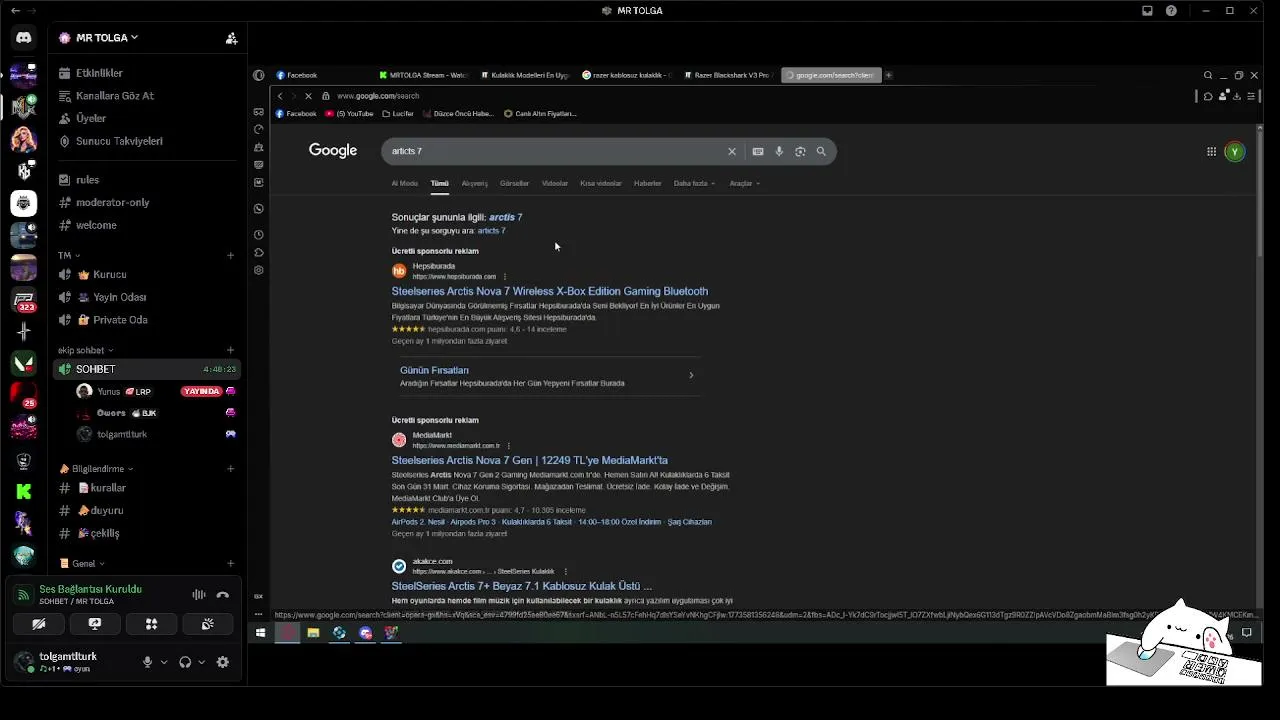Open Windows Start button in taskbar
The width and height of the screenshot is (1280, 720).
[260, 632]
